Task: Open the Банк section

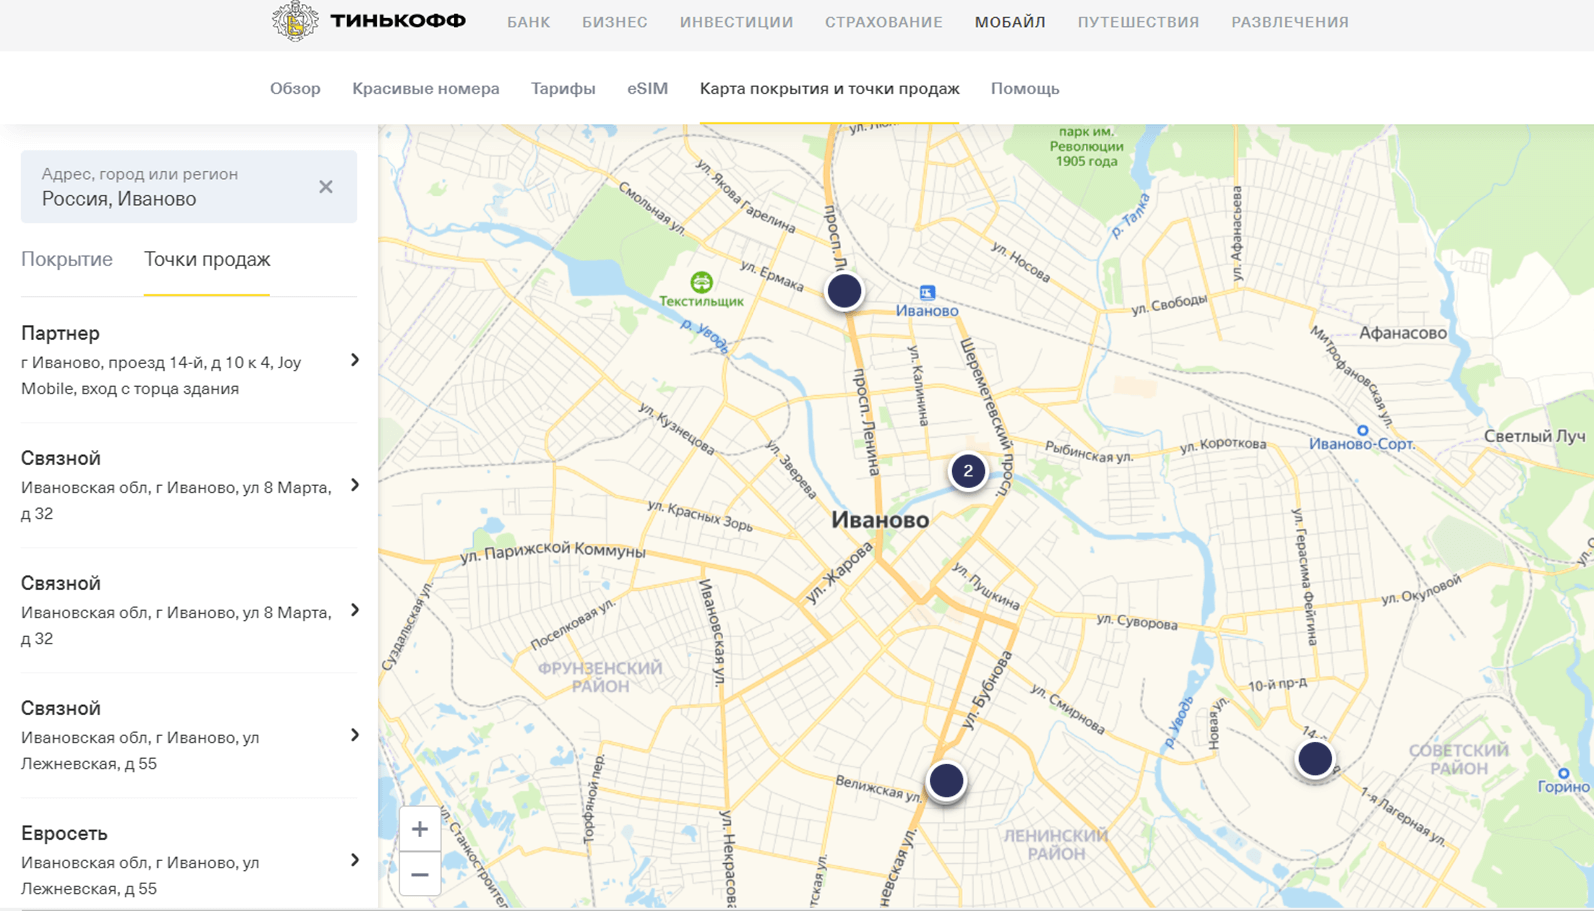Action: click(x=528, y=22)
